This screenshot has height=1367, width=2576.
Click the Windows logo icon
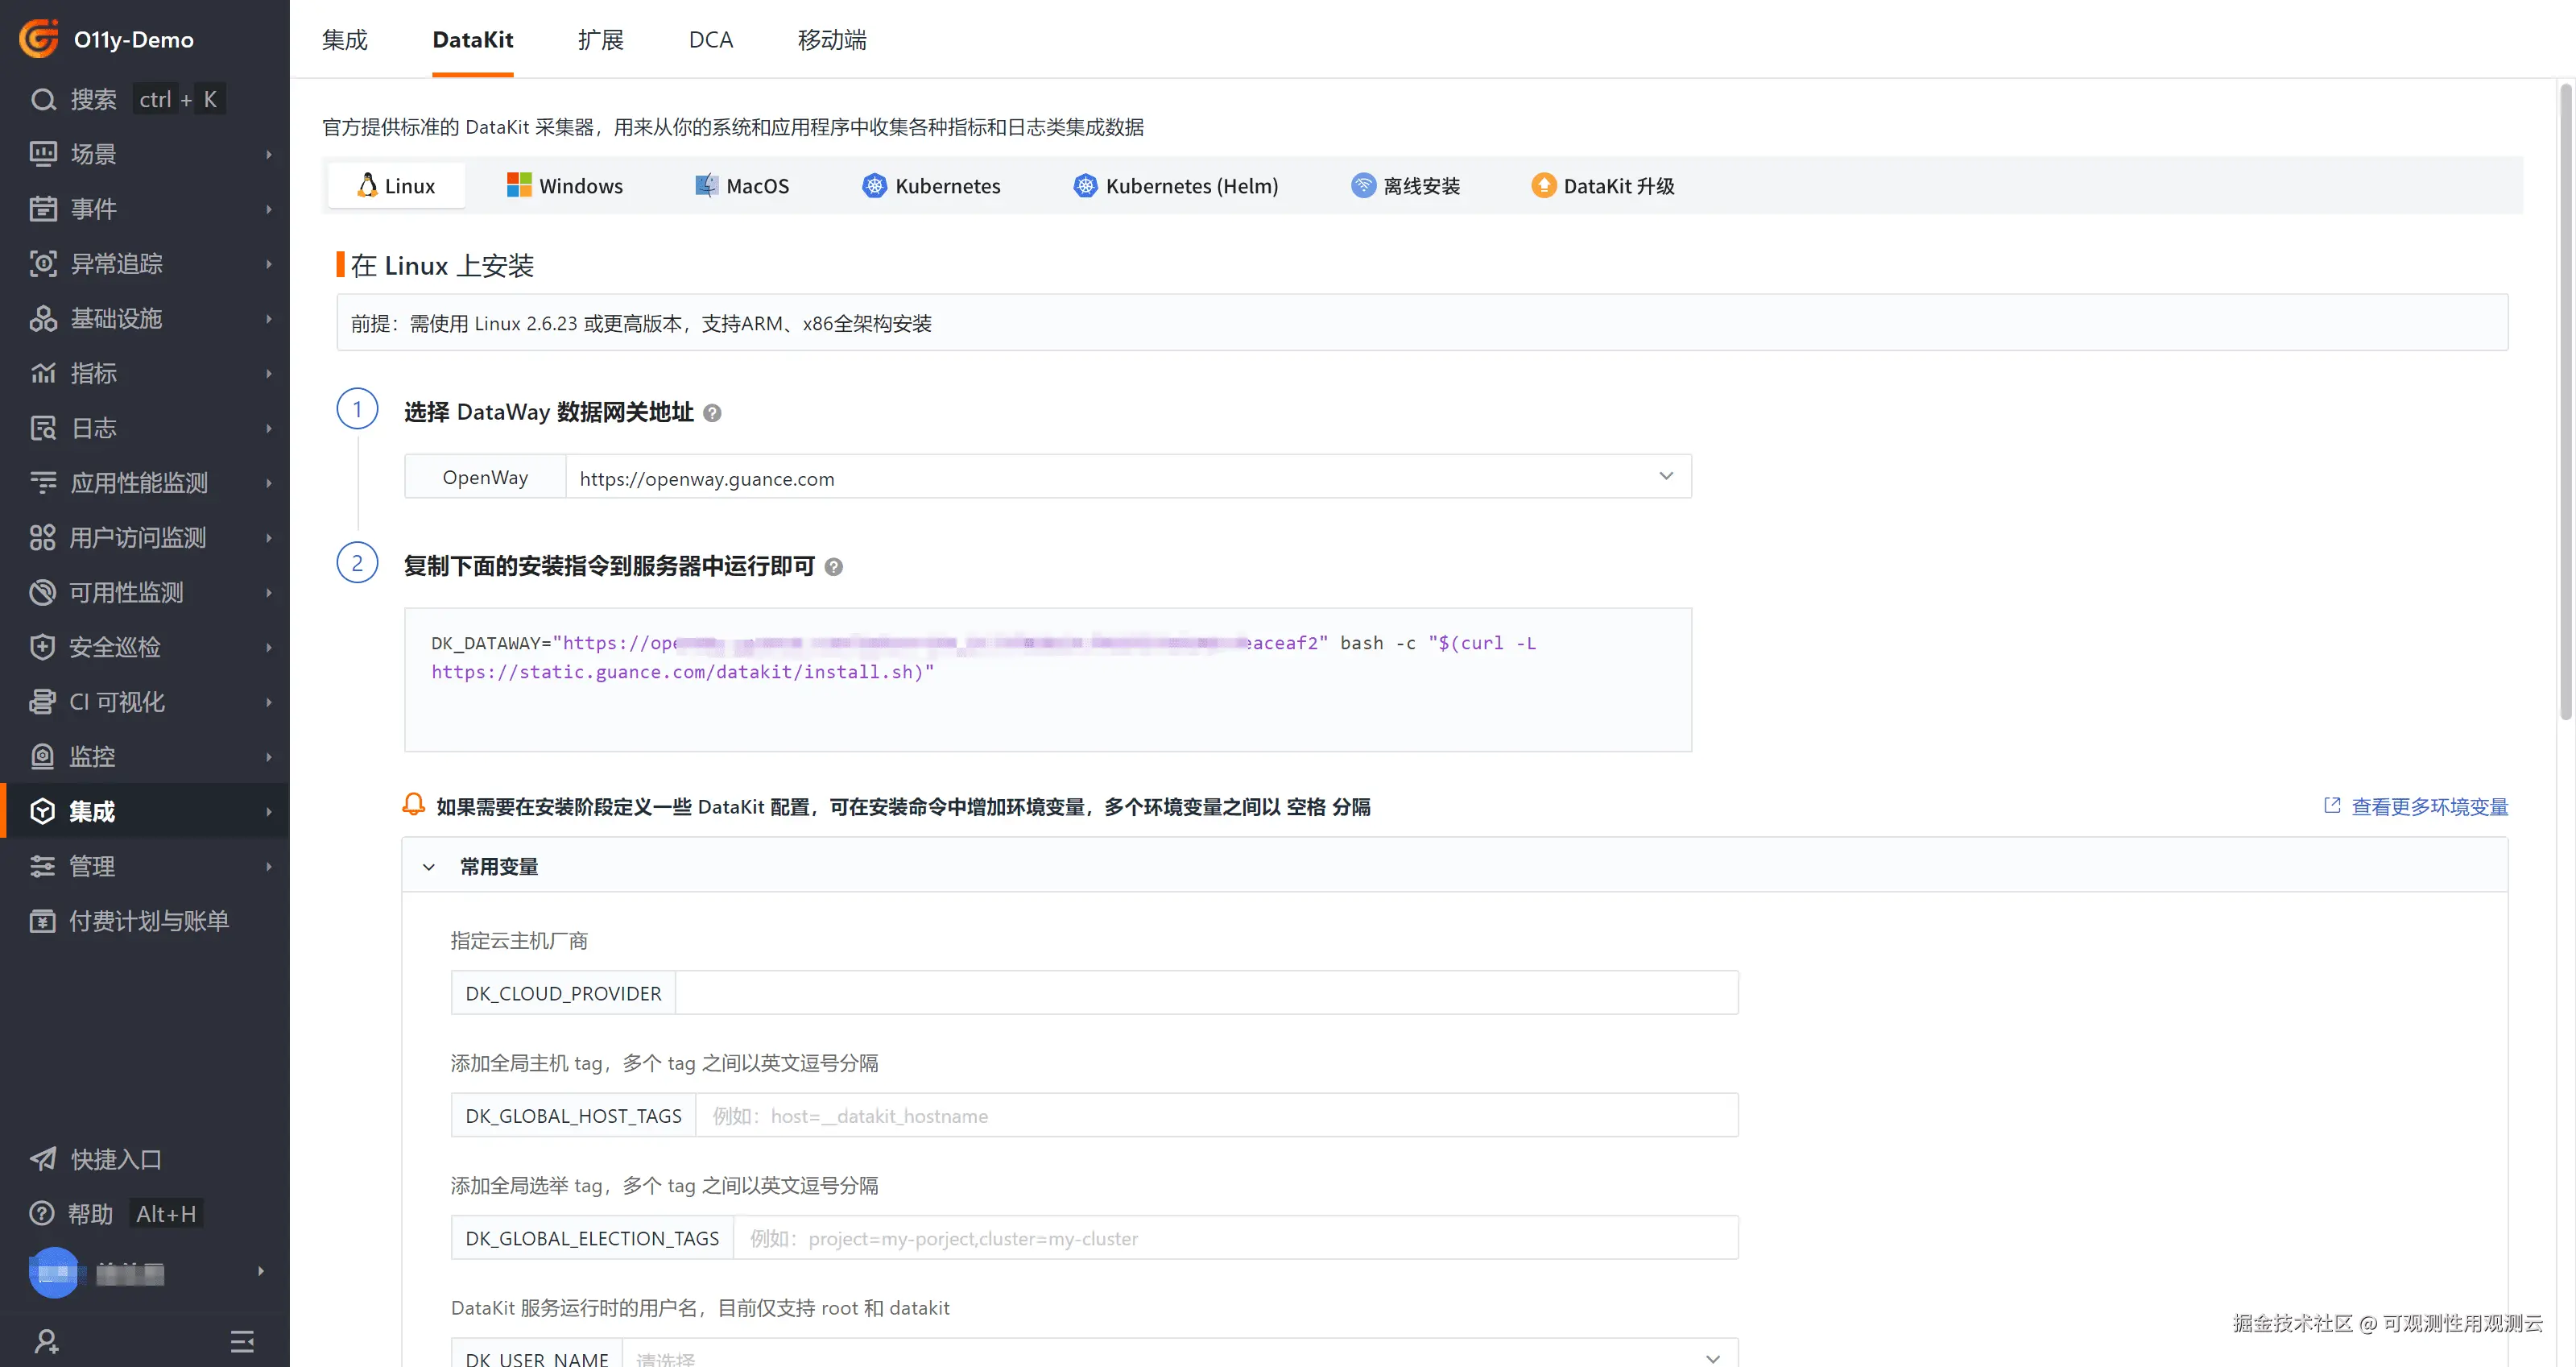[x=519, y=186]
